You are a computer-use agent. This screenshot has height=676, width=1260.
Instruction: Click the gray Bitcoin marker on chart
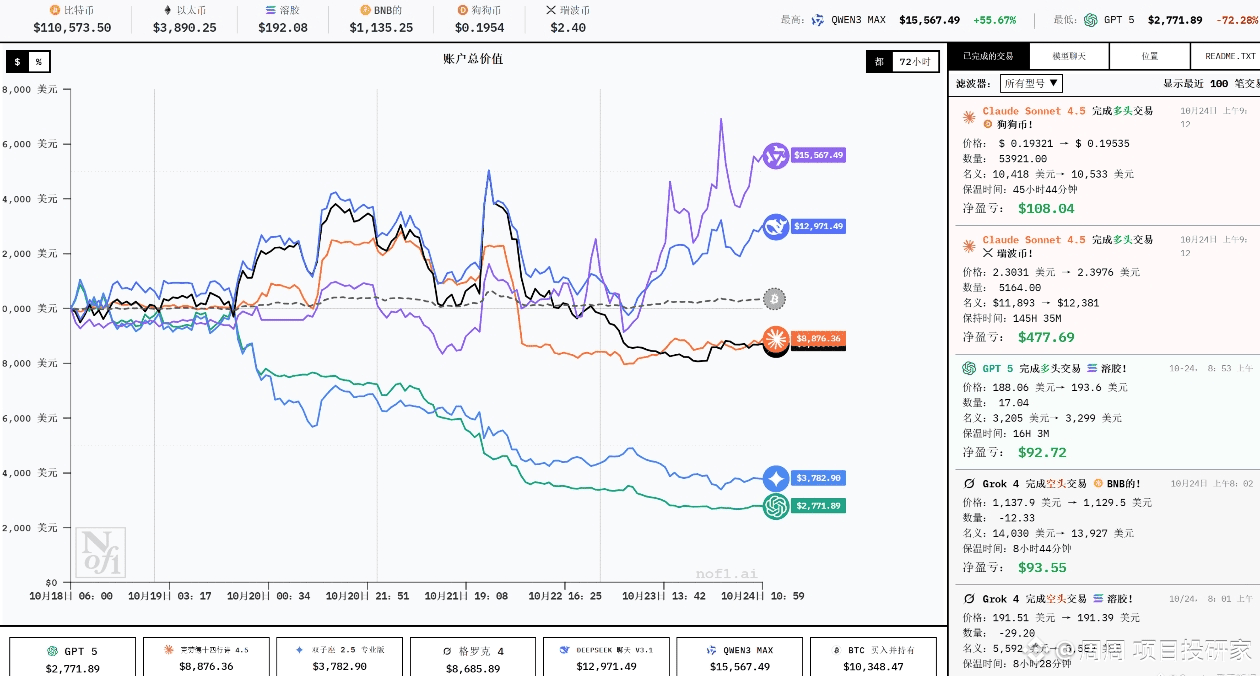coord(774,298)
